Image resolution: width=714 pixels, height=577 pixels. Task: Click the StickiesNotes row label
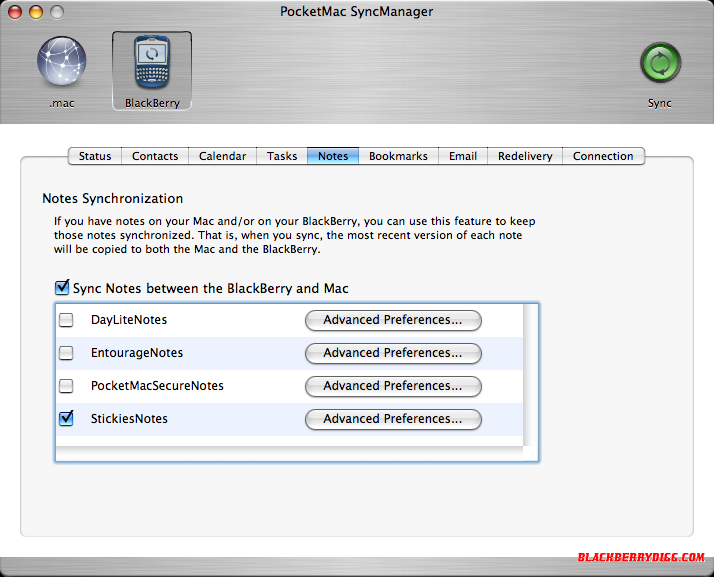pos(129,419)
